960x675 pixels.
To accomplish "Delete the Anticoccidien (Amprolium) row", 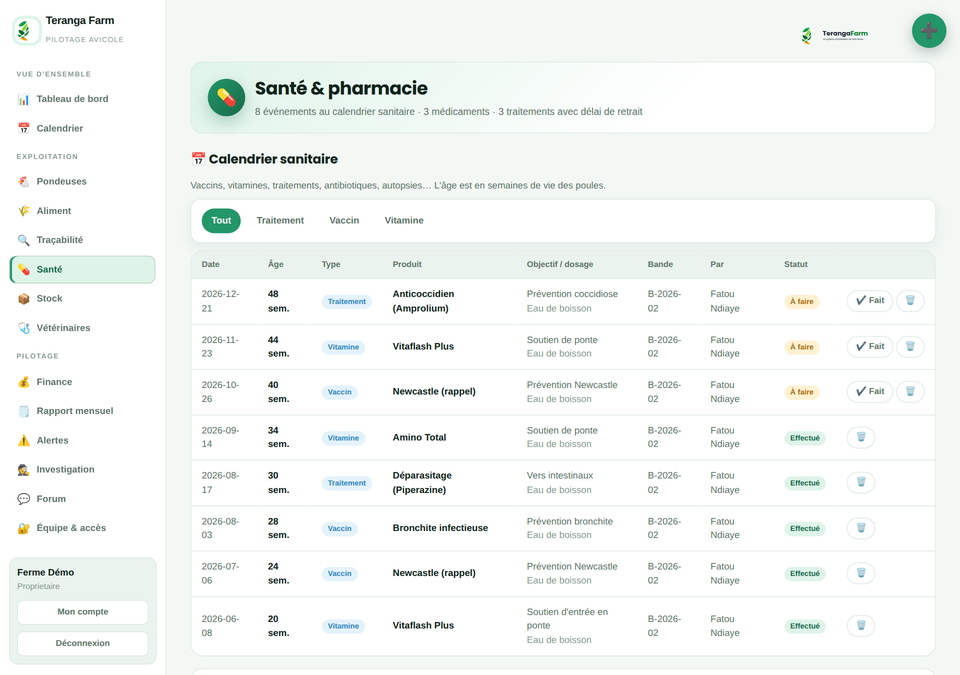I will (910, 301).
